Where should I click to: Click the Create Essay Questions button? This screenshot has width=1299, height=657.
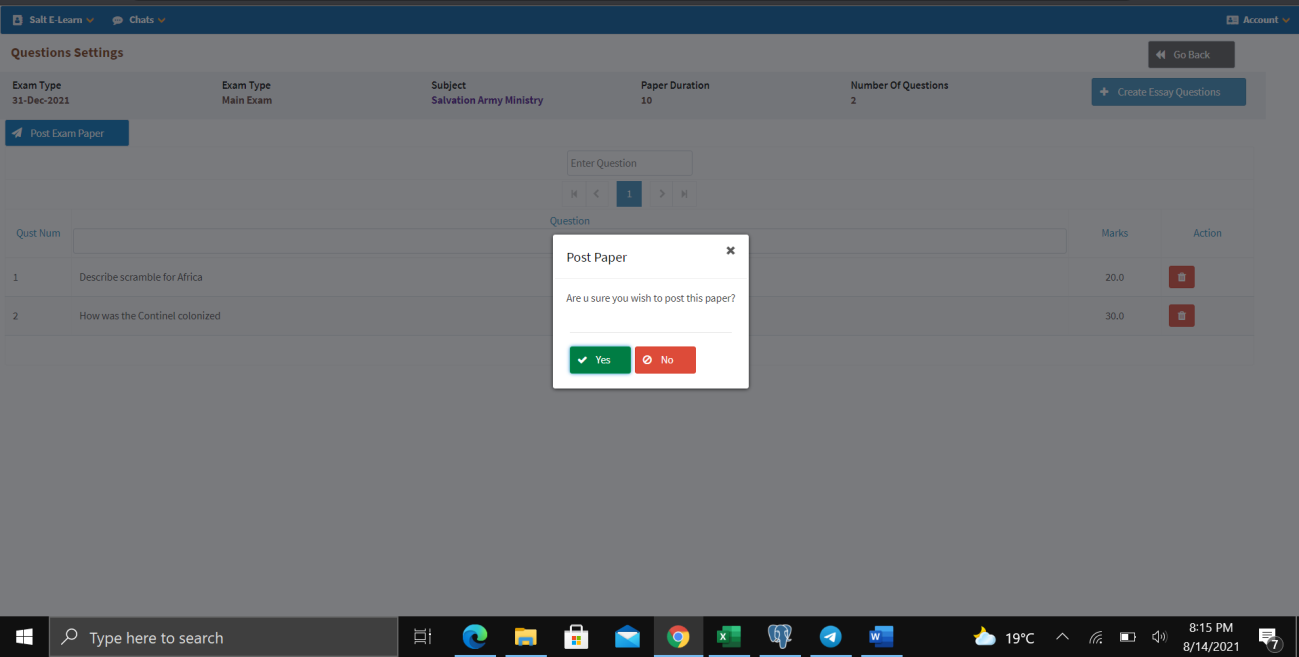click(1167, 91)
